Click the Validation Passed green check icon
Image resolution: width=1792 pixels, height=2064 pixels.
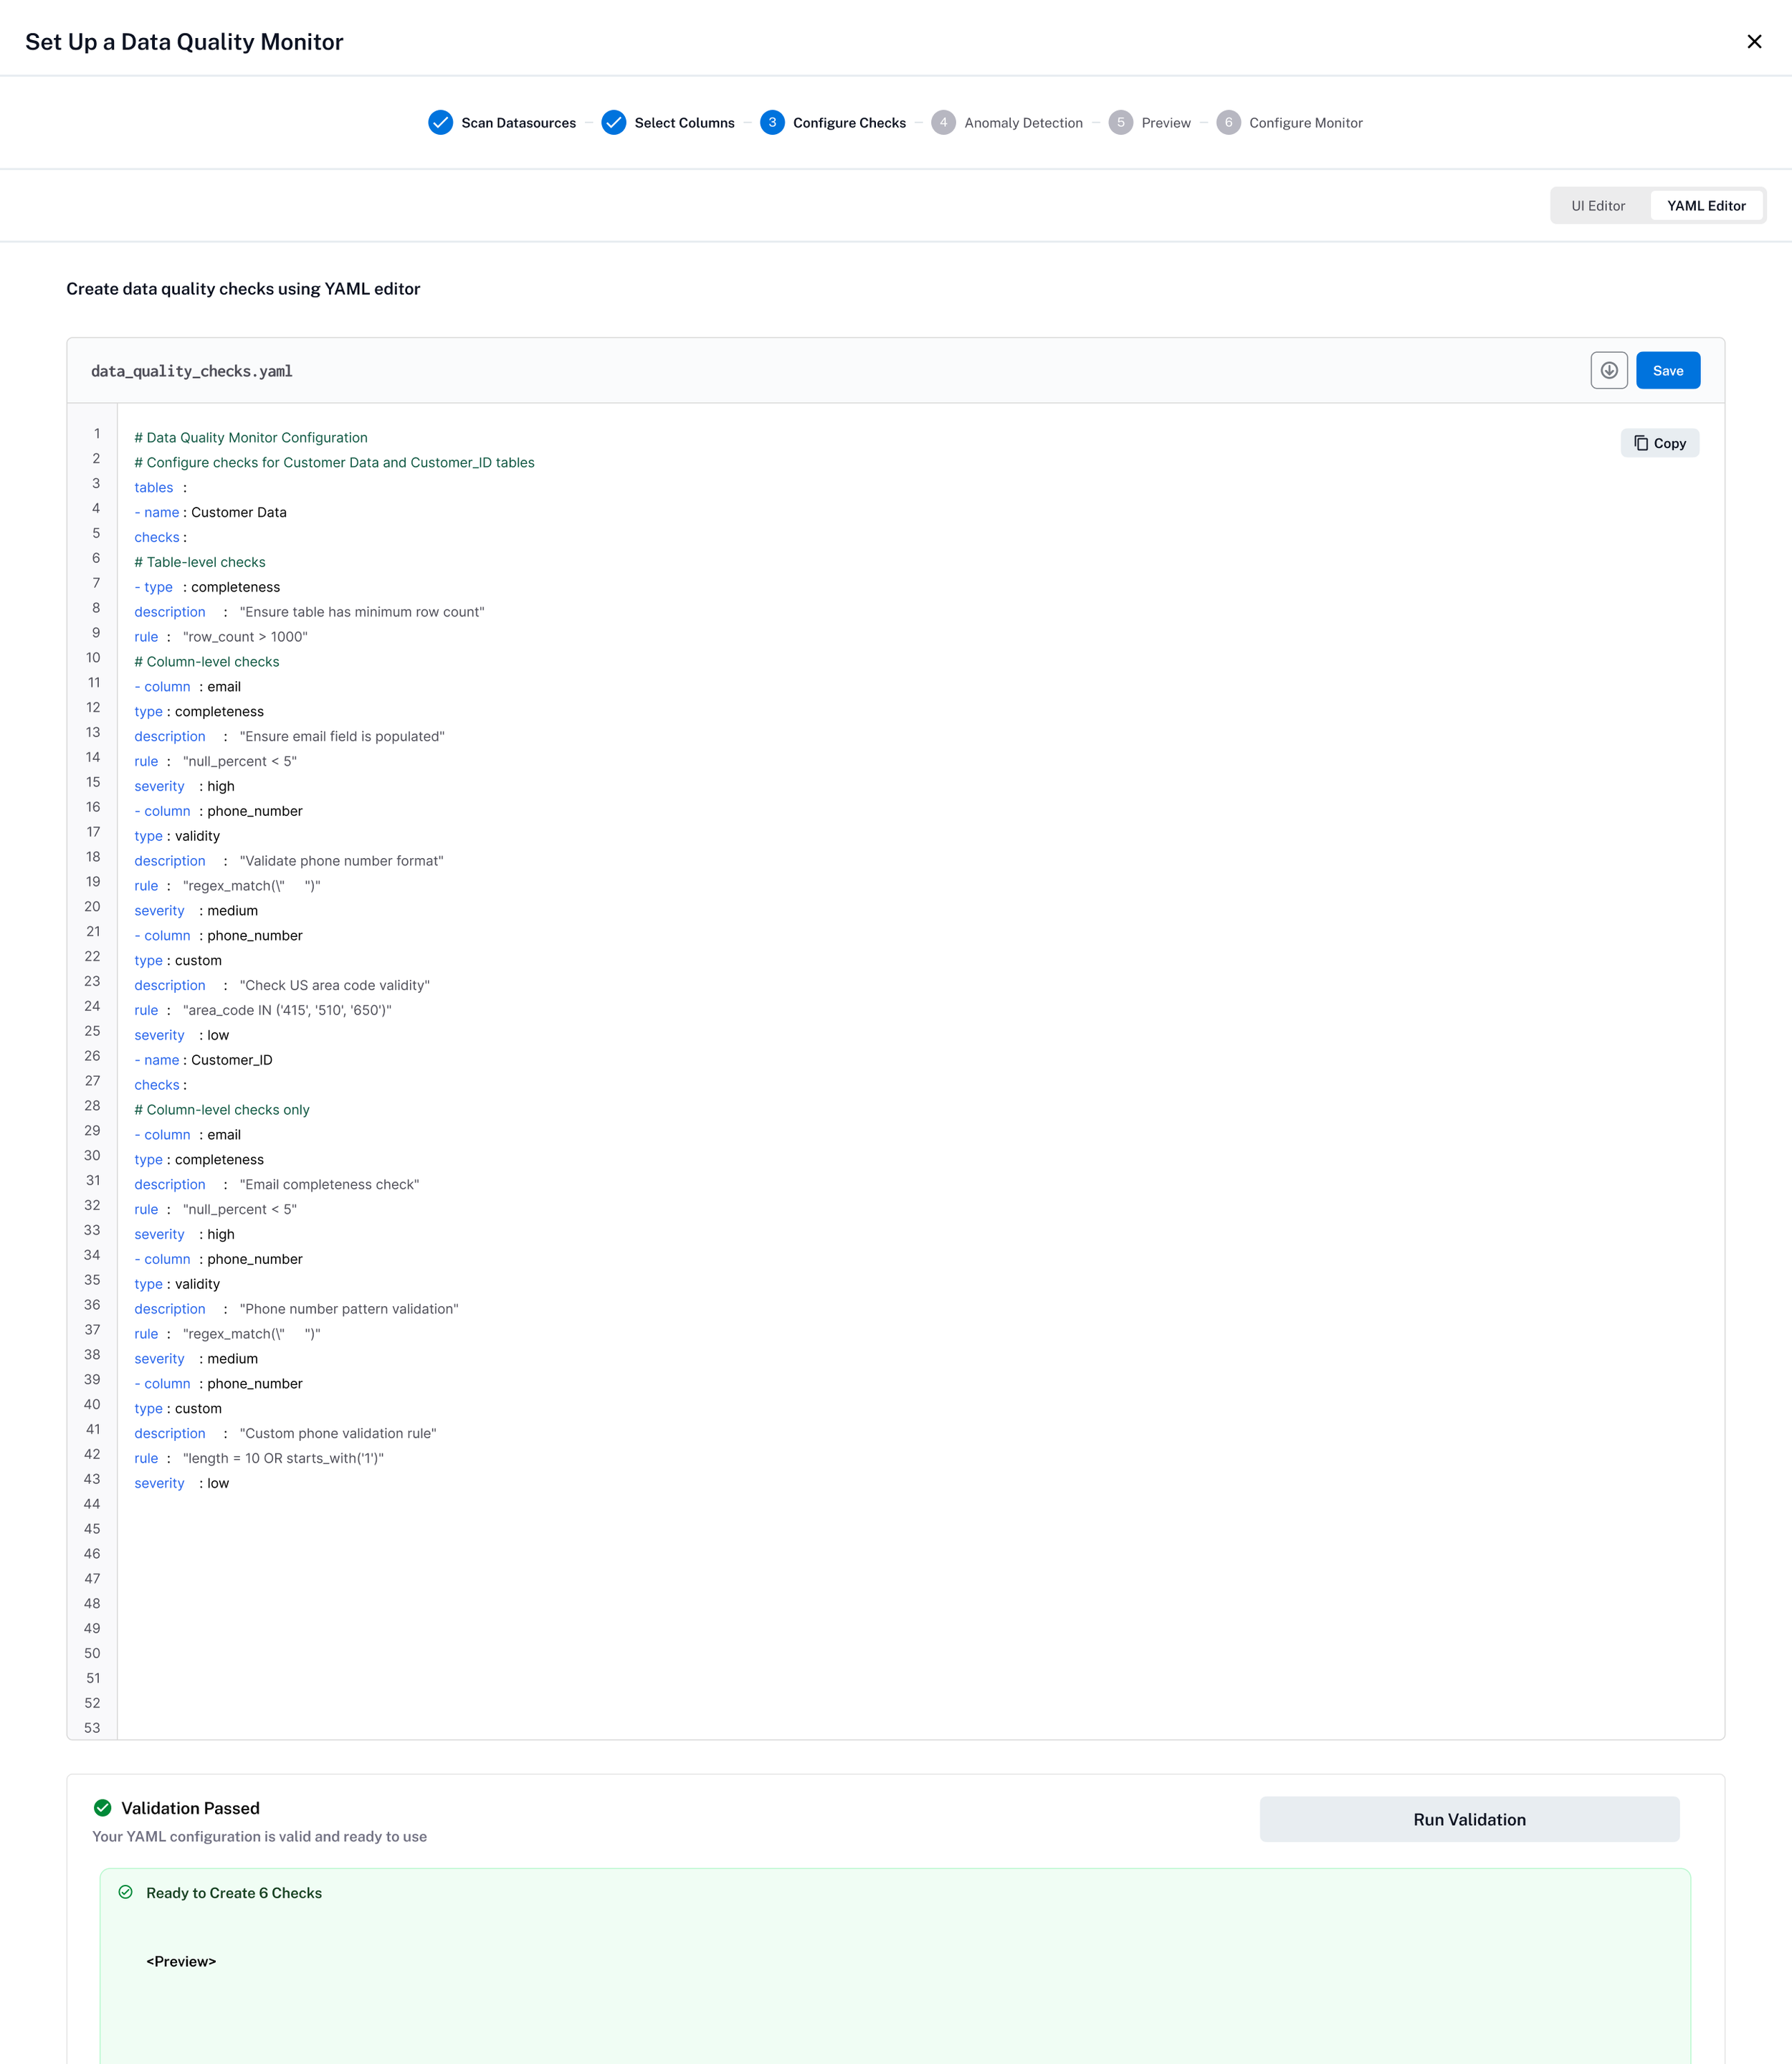[102, 1807]
